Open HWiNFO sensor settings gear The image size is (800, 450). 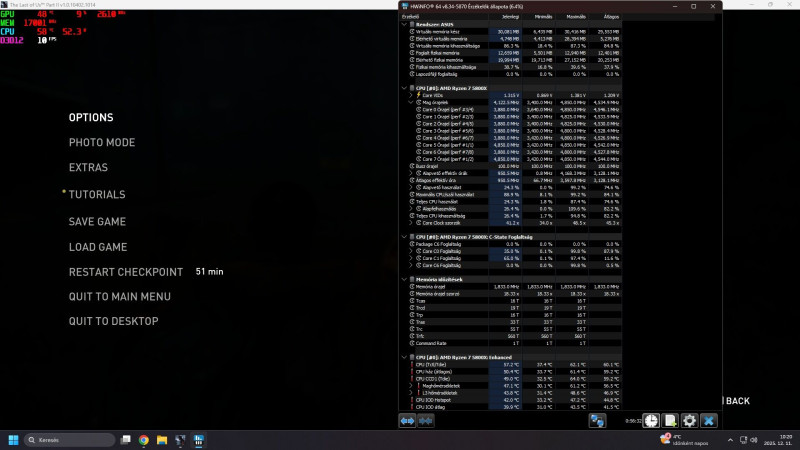click(x=689, y=421)
